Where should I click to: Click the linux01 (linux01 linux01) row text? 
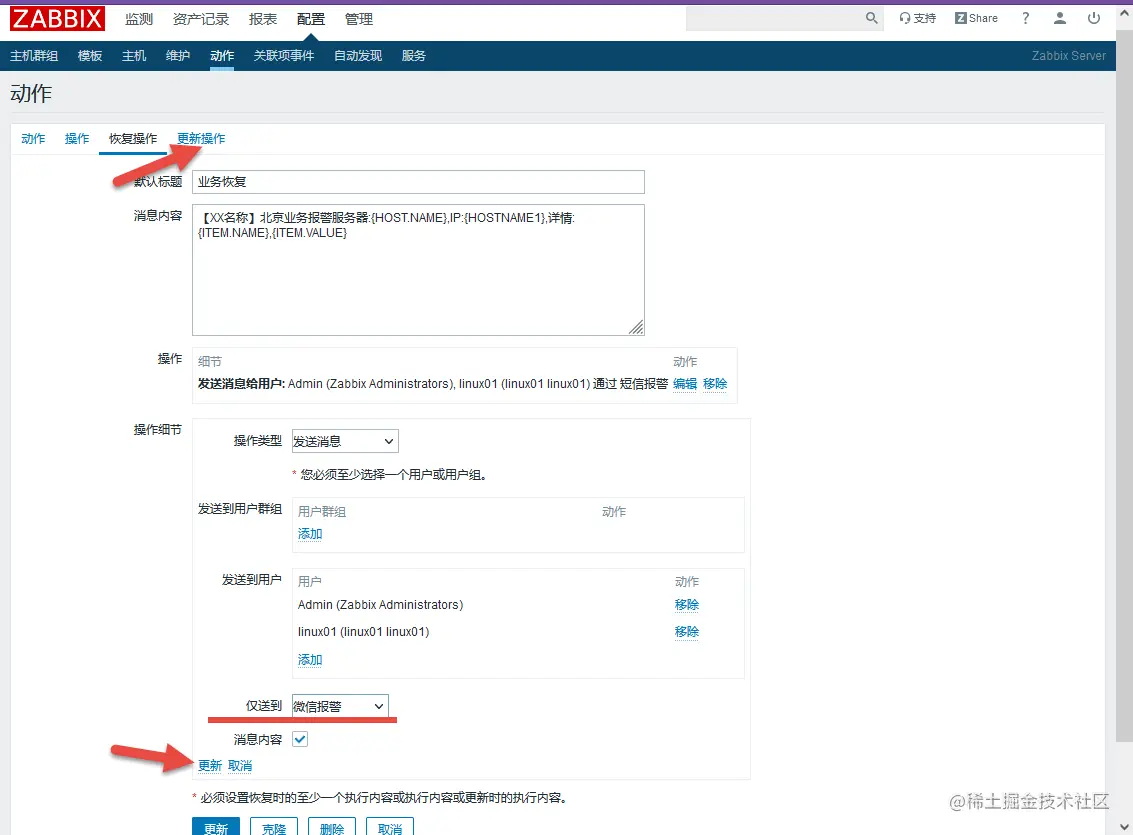(363, 632)
